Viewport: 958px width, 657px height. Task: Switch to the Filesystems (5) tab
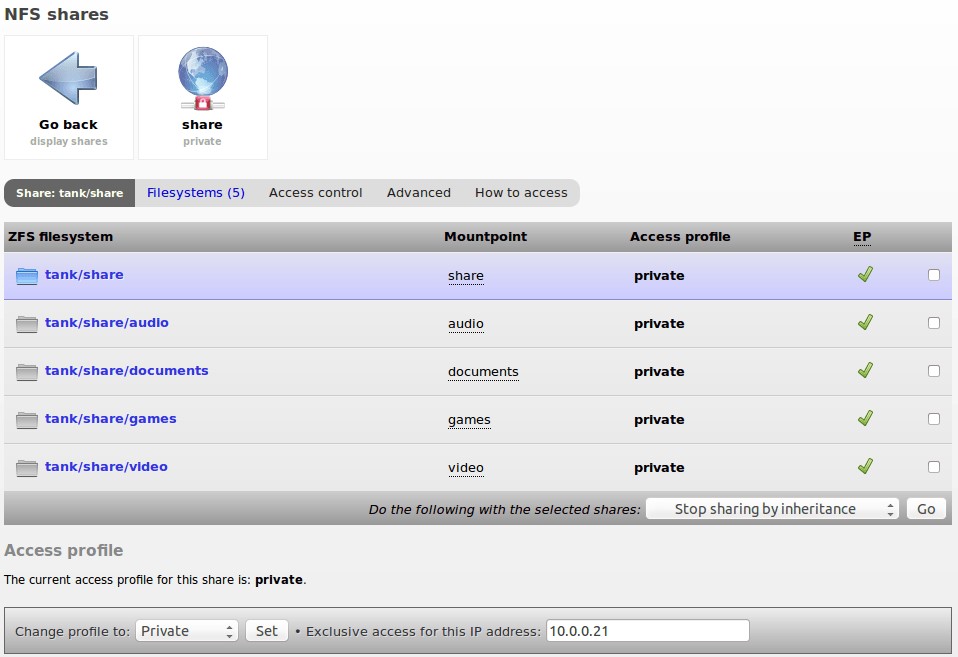[x=196, y=193]
